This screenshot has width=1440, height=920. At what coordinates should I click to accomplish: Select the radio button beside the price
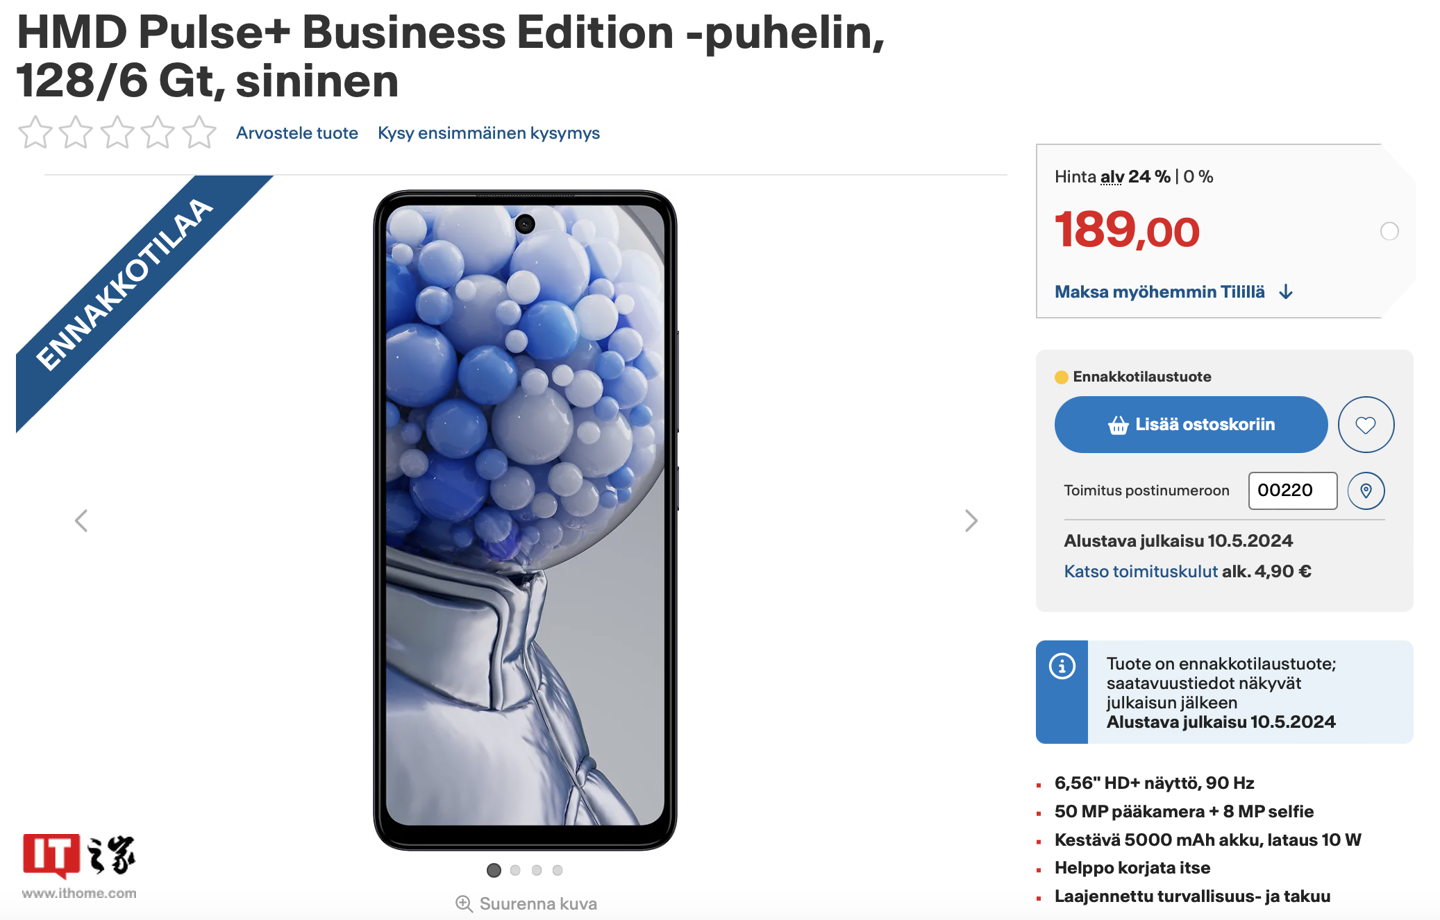pyautogui.click(x=1389, y=231)
